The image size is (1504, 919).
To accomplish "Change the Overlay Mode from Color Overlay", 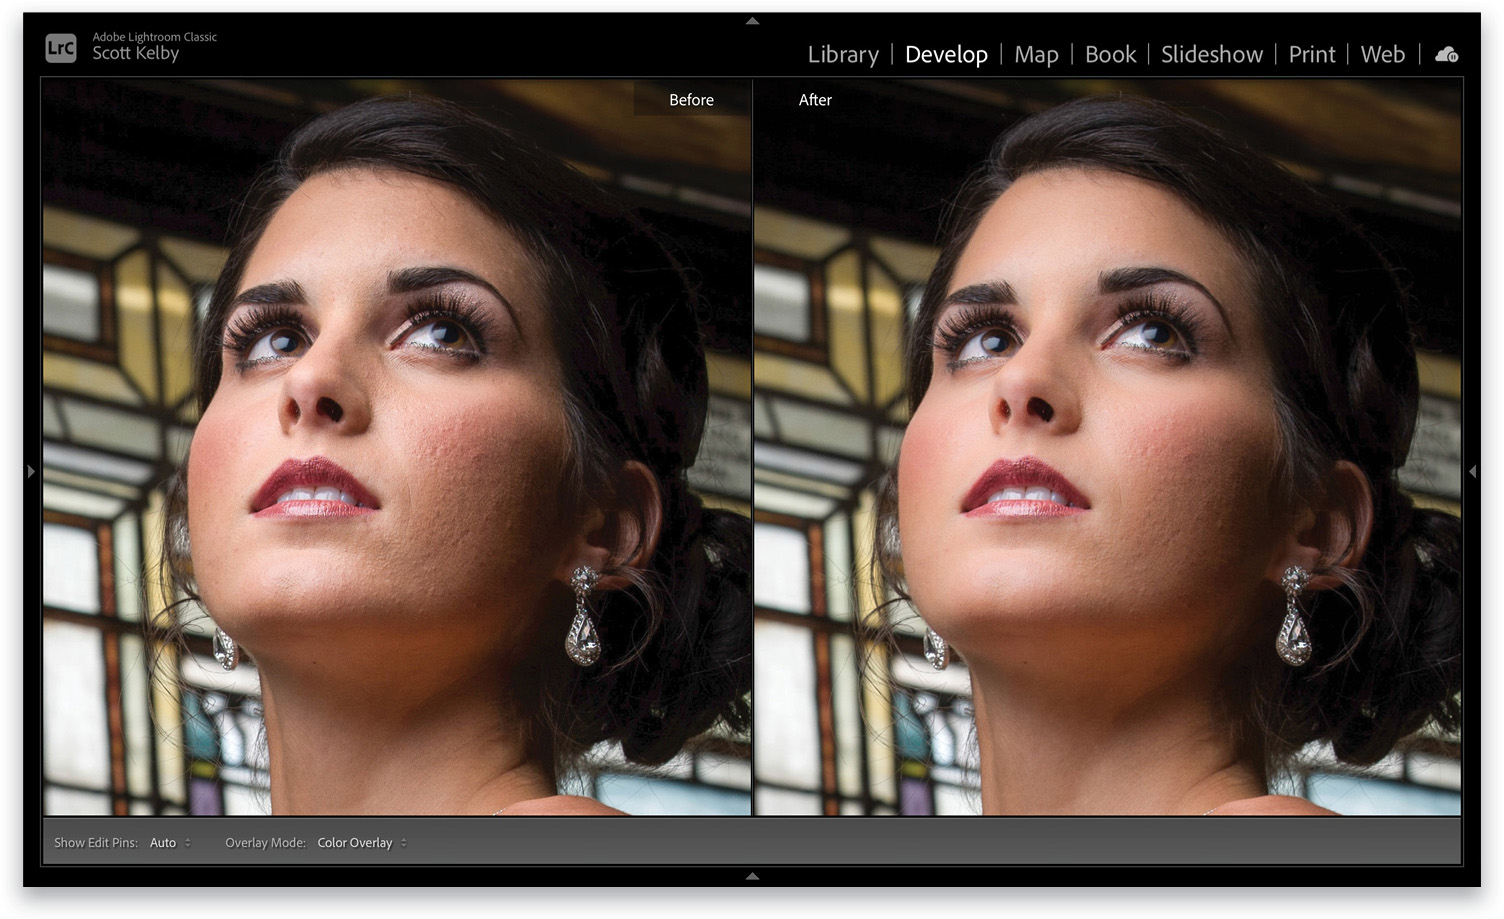I will click(358, 842).
